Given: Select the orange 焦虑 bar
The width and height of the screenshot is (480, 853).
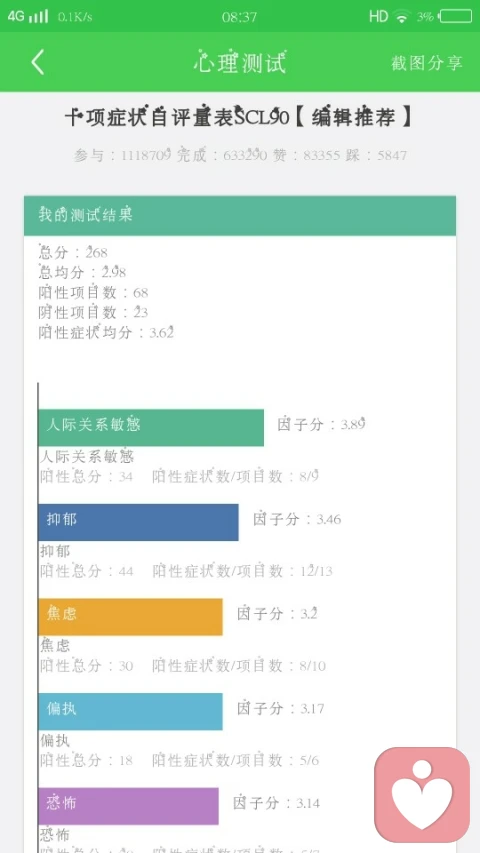Looking at the screenshot, I should (131, 617).
